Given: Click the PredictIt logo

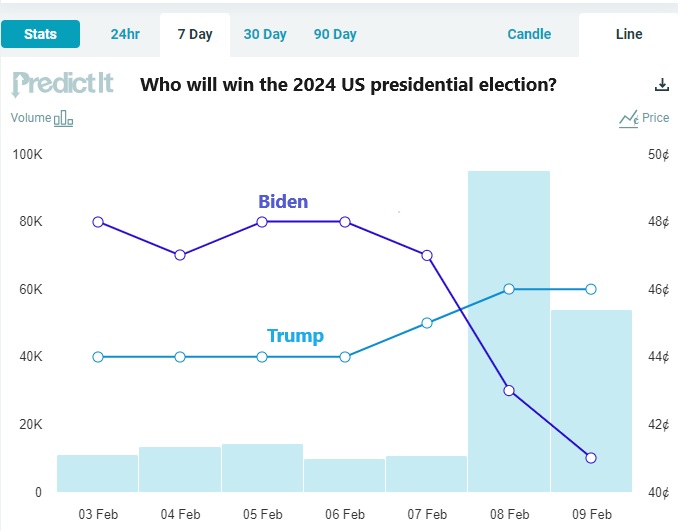Looking at the screenshot, I should pyautogui.click(x=62, y=83).
